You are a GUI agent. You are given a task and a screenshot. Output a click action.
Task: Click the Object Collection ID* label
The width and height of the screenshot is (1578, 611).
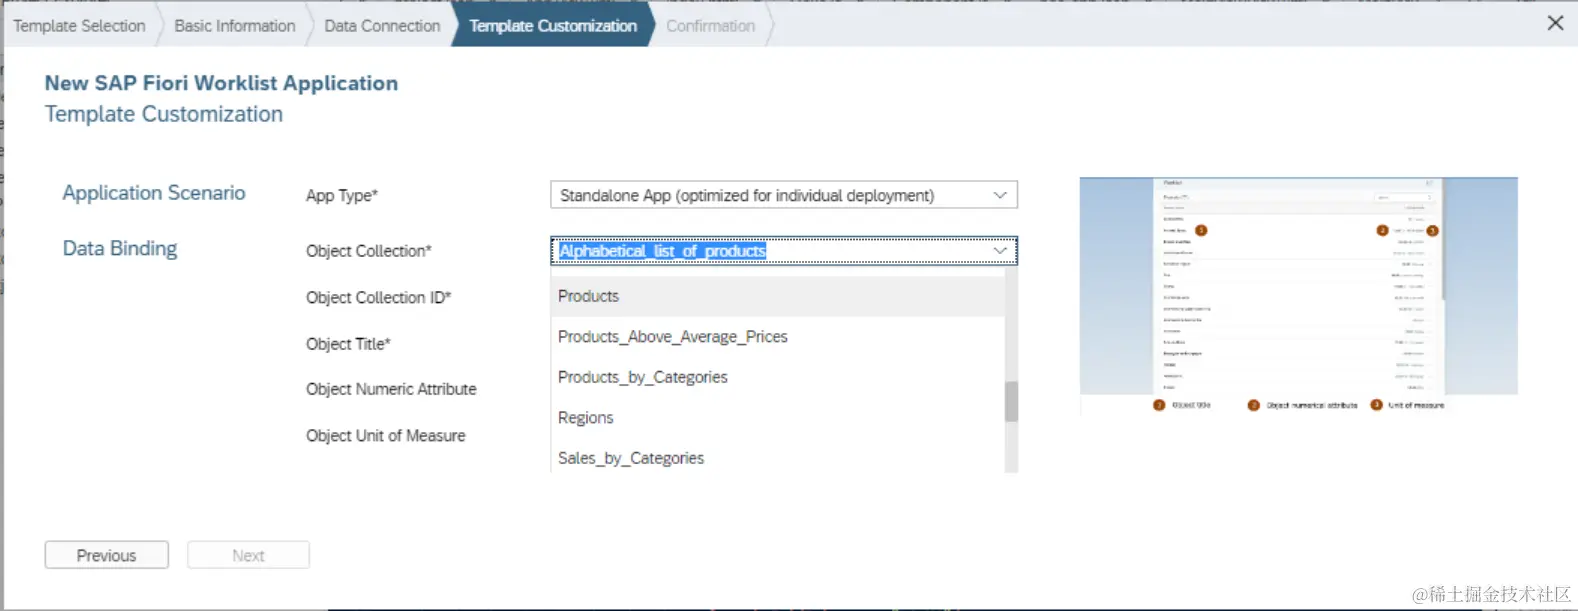[379, 298]
